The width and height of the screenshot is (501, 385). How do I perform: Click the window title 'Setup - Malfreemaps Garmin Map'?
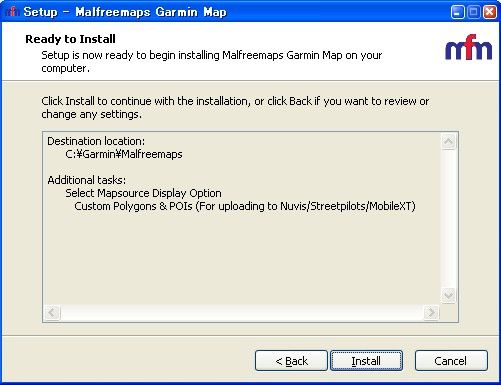coord(125,12)
